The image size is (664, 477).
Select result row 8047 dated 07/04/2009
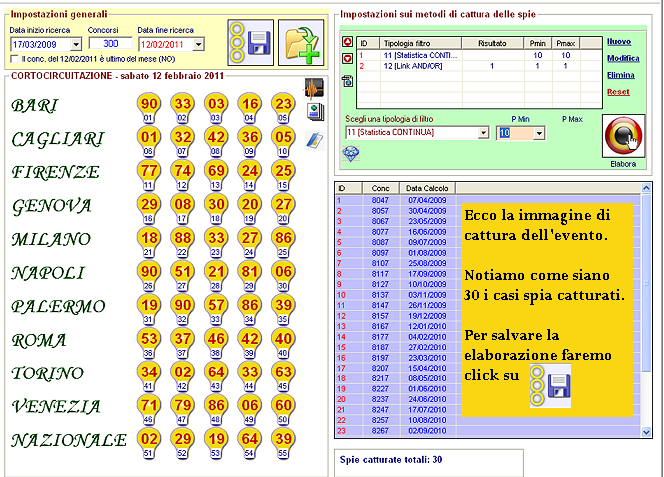pos(488,200)
